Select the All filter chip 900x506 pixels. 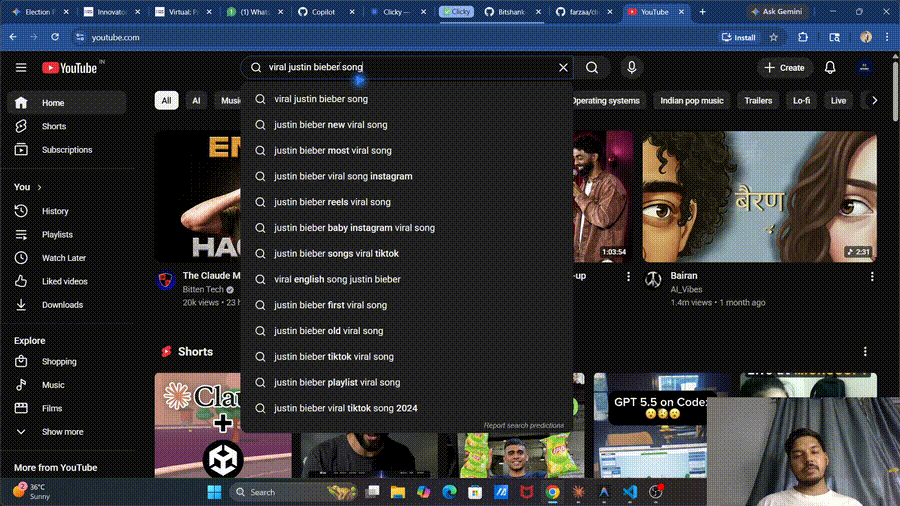point(166,100)
